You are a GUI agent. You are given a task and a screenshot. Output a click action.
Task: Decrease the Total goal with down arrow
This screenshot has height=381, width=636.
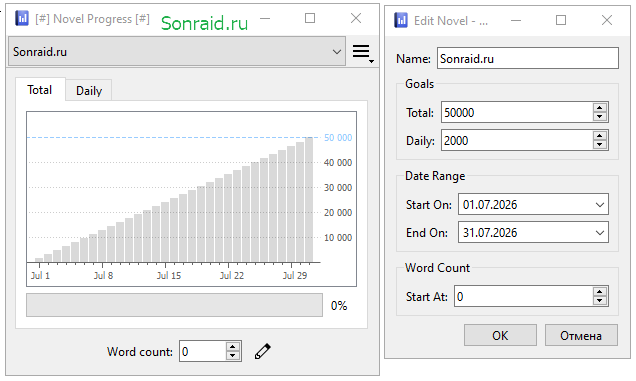tap(599, 117)
